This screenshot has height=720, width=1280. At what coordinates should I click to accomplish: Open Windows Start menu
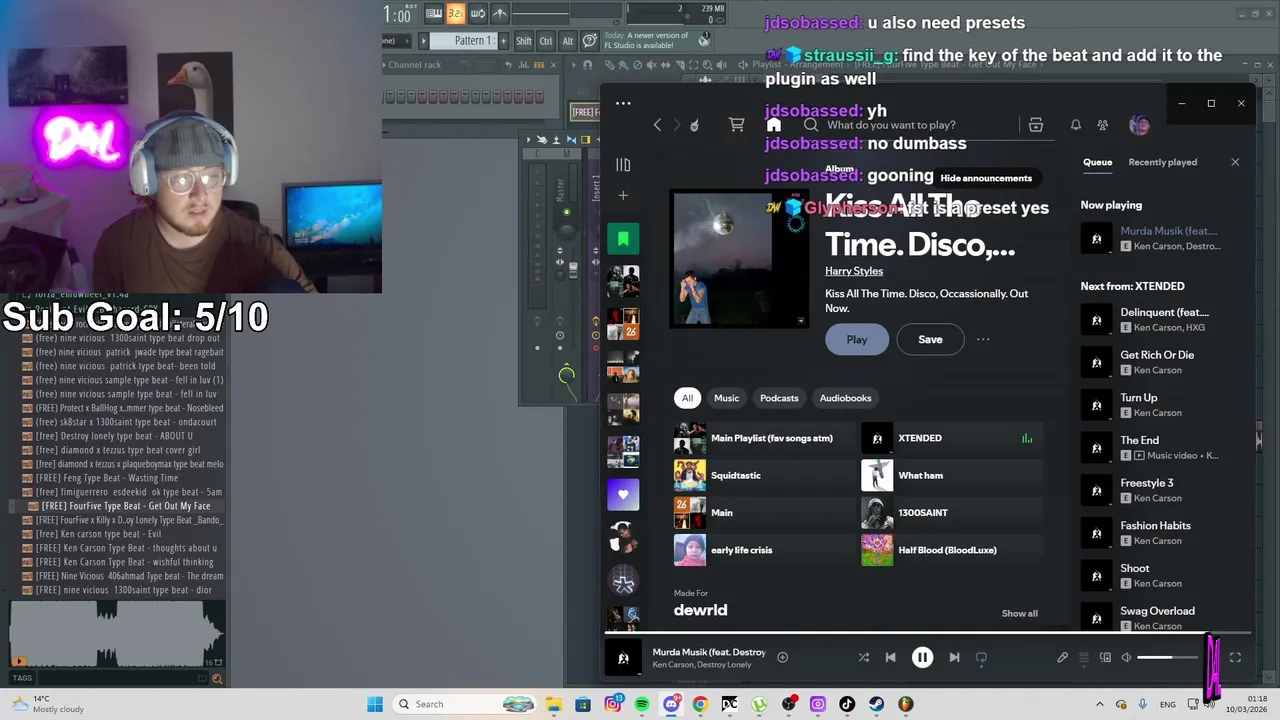375,704
